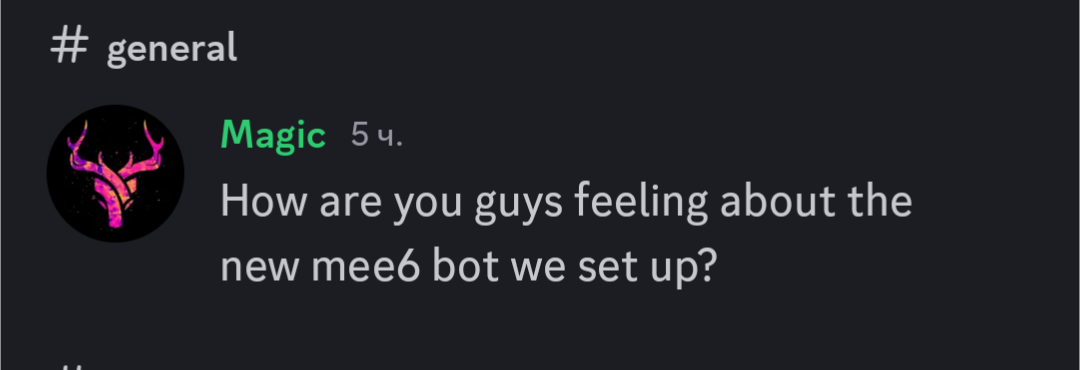Click the empty area right of the general header

click(x=654, y=48)
